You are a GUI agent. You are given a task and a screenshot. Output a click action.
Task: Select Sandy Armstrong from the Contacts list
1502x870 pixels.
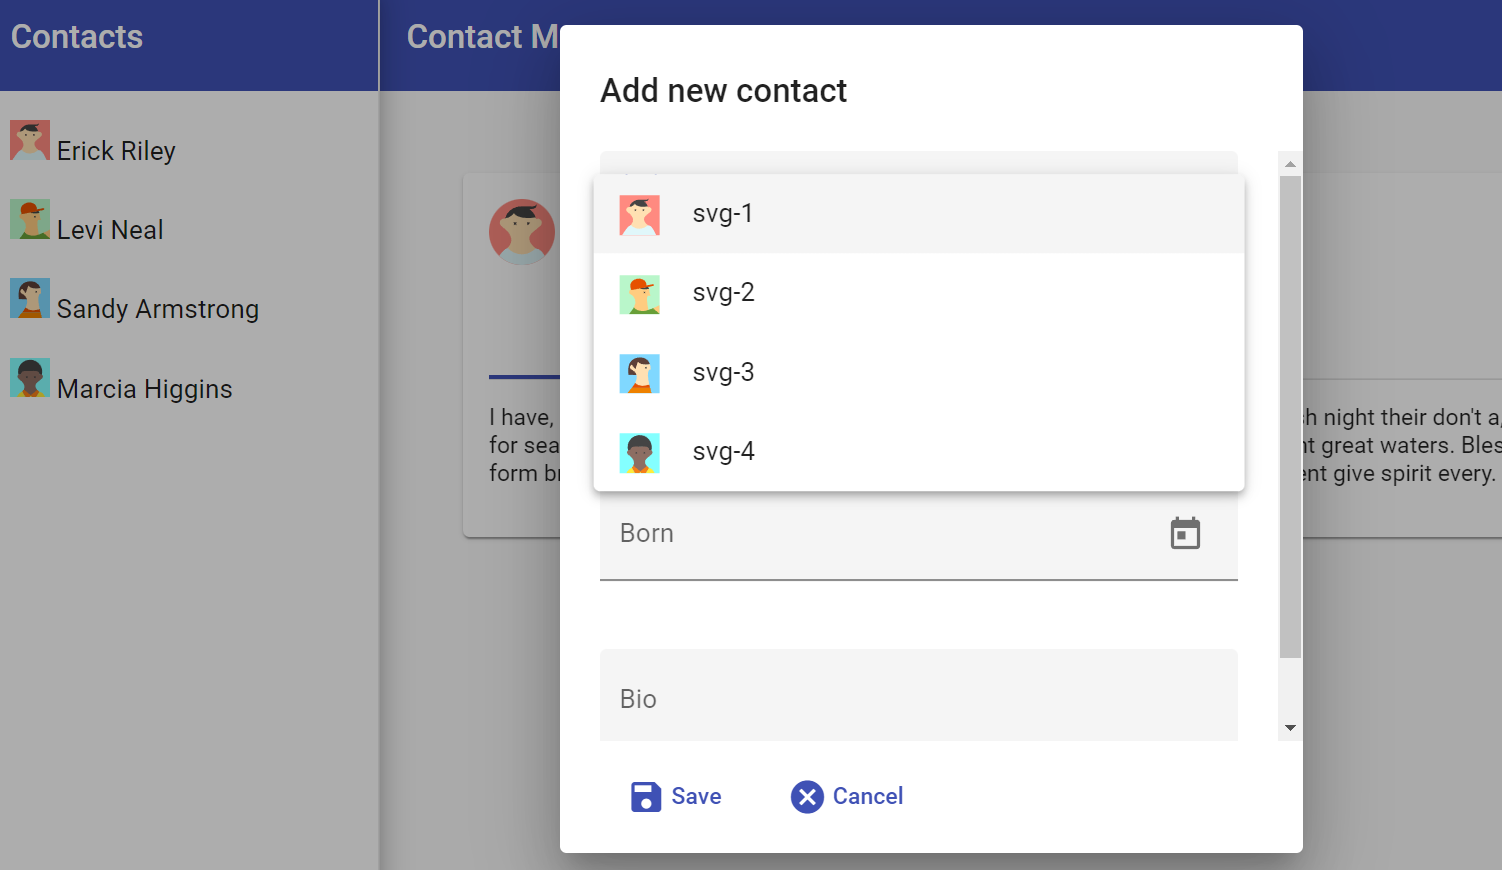[157, 309]
